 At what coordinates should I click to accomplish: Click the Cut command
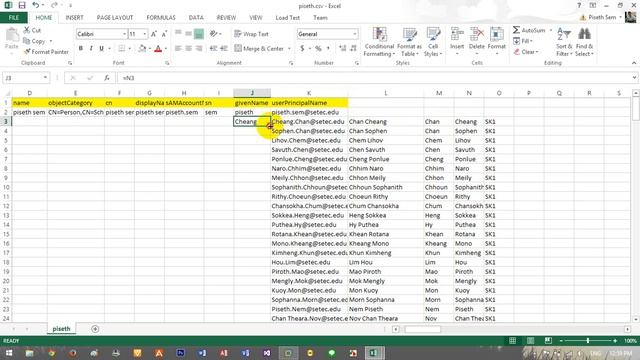32,30
